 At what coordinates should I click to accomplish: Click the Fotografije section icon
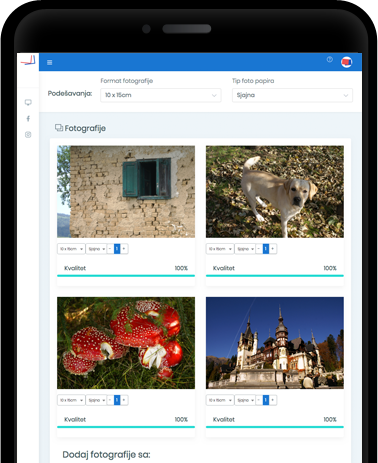click(59, 128)
